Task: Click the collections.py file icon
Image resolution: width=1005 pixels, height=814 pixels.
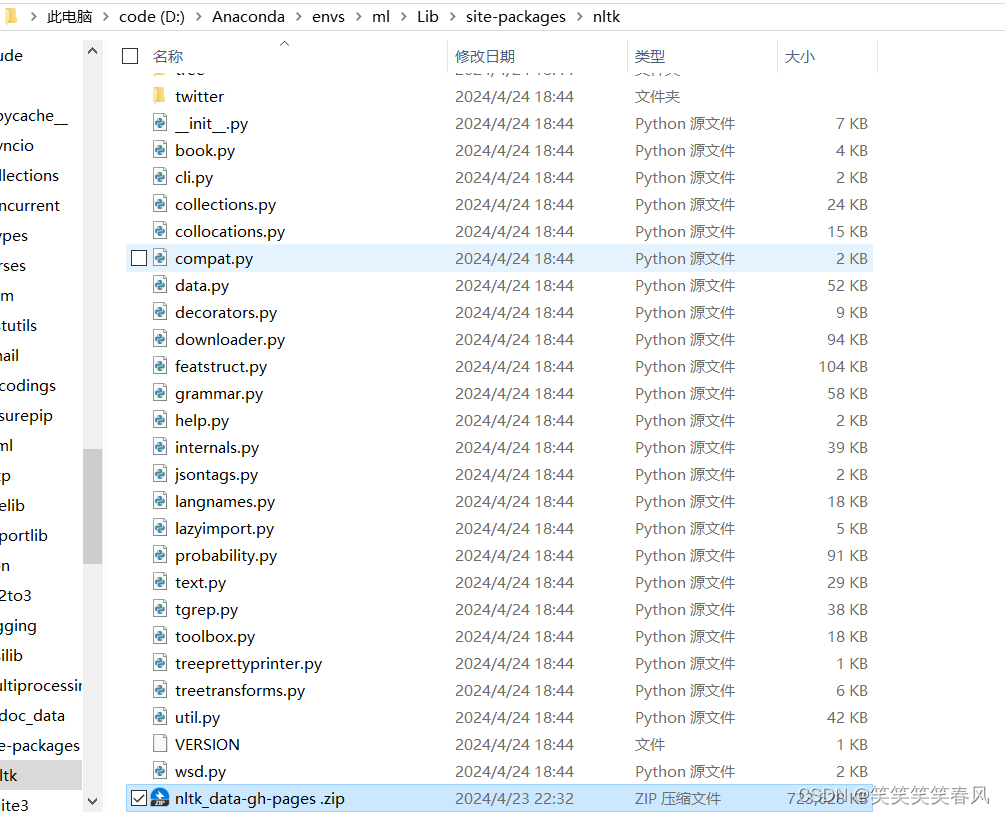Action: click(160, 203)
